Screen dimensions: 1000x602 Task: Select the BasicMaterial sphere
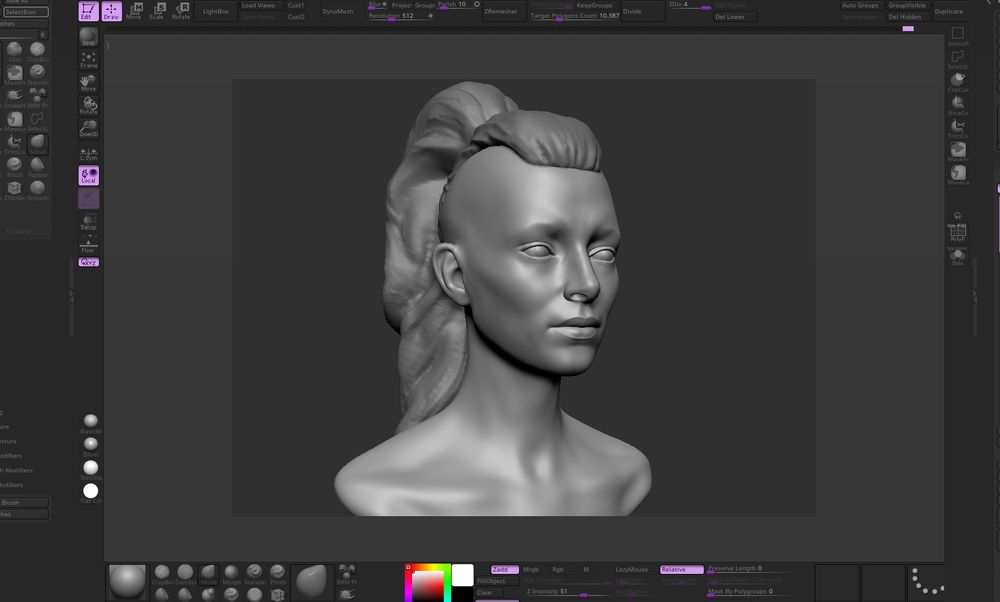[x=91, y=421]
